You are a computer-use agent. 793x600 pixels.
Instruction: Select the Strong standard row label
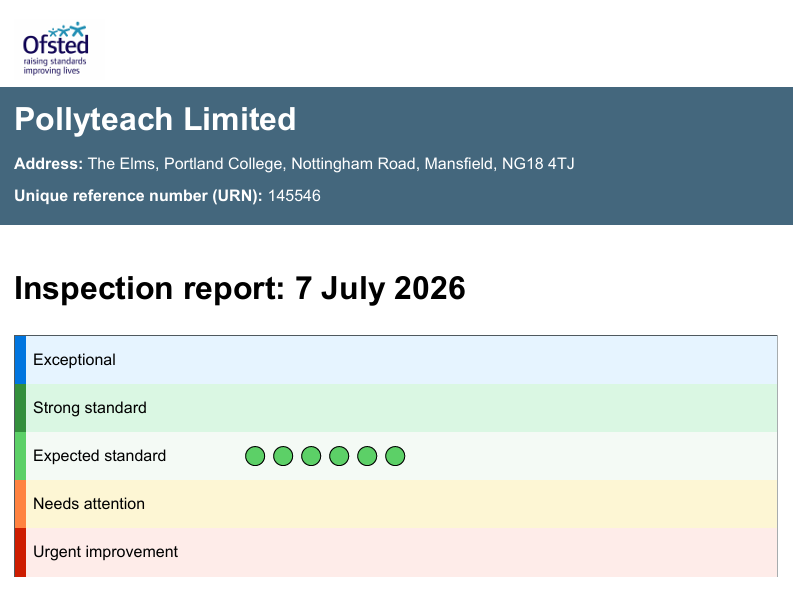coord(90,408)
